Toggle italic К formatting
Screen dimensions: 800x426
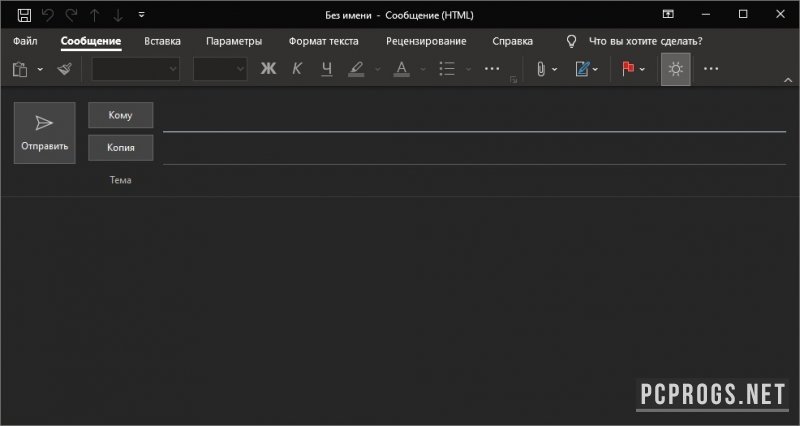coord(297,69)
